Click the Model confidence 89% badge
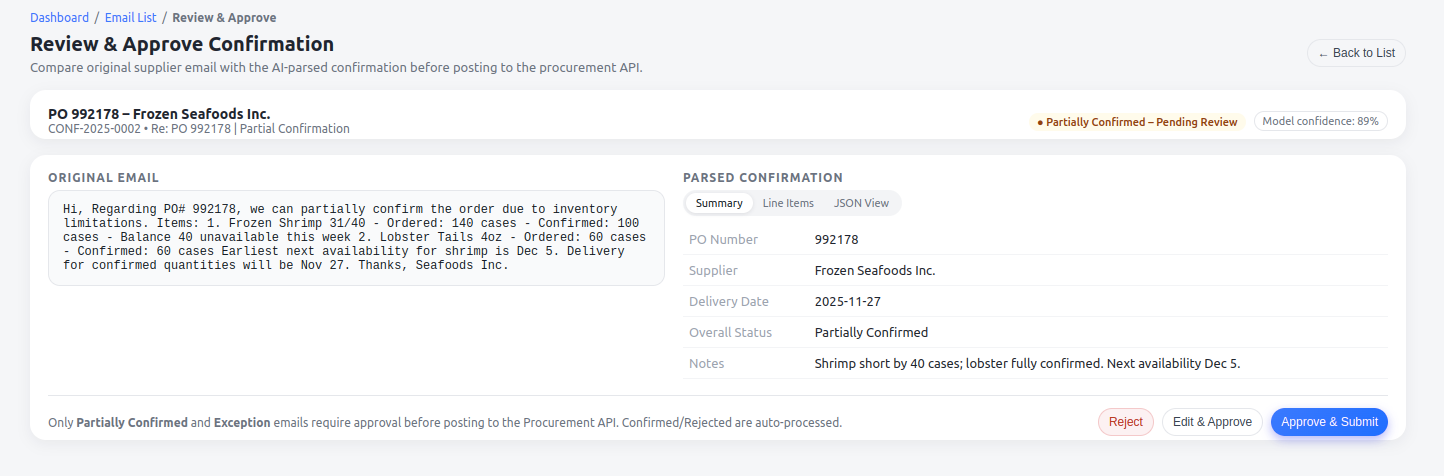This screenshot has width=1444, height=476. tap(1320, 121)
